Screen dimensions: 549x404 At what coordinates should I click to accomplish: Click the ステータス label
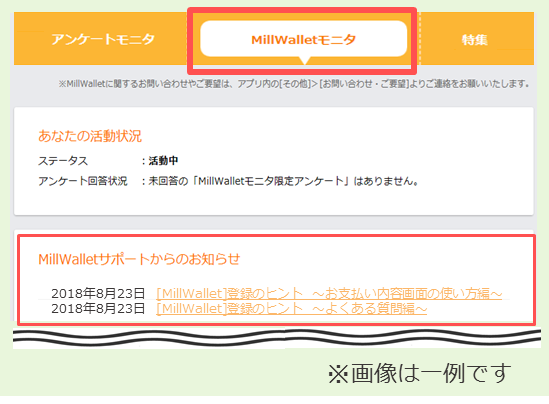pos(63,161)
